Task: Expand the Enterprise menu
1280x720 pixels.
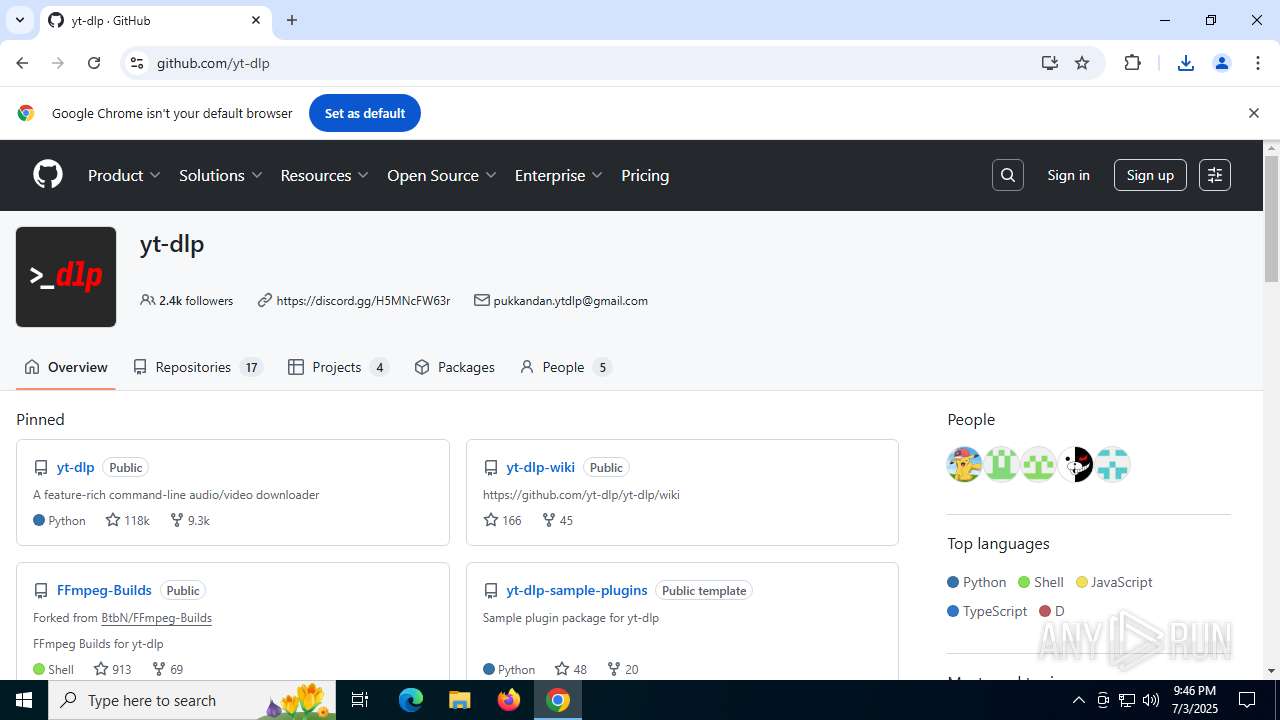Action: coord(559,175)
